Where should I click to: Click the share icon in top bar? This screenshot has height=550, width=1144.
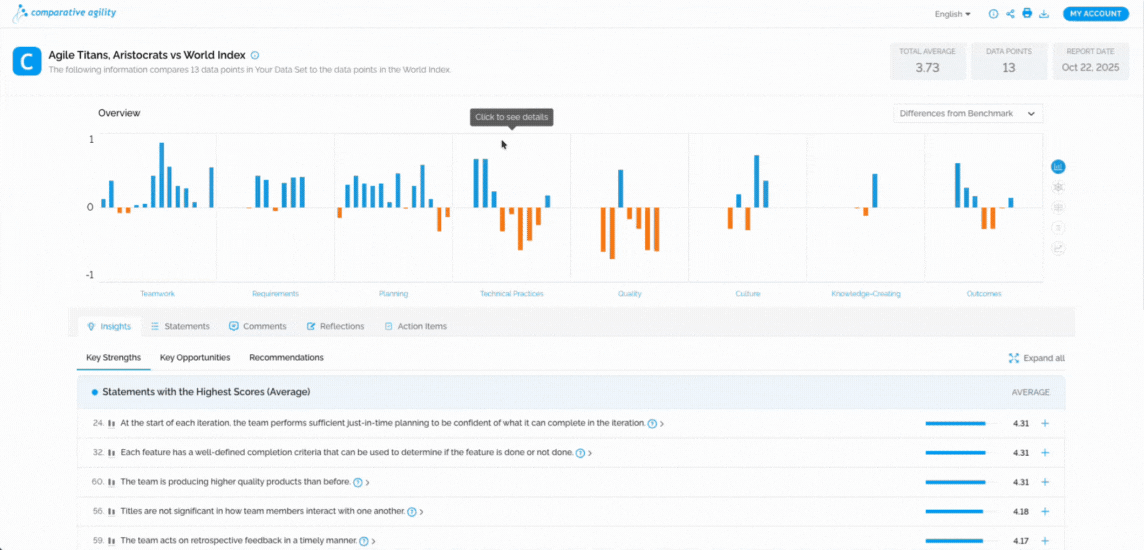click(x=1010, y=14)
